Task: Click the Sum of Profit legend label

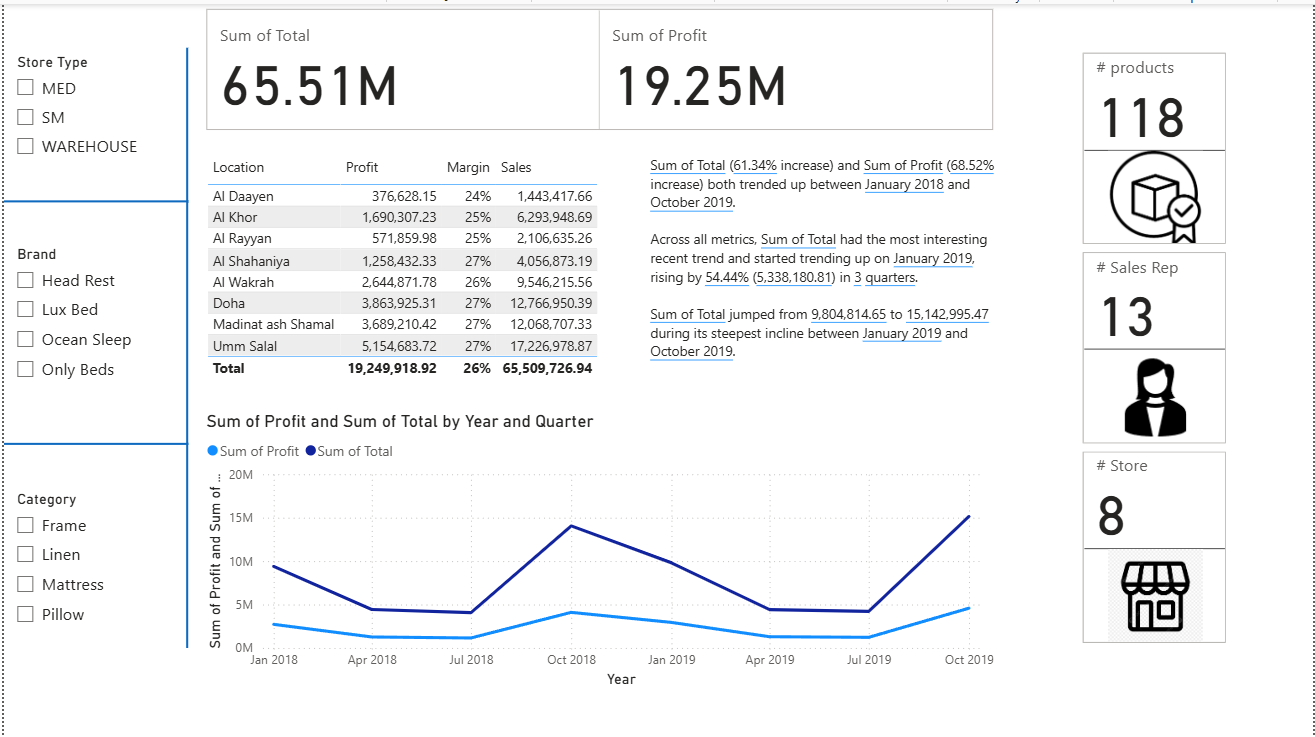Action: [x=259, y=451]
